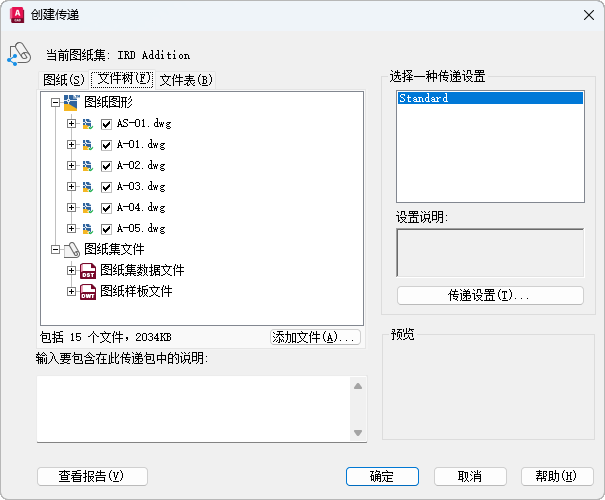The height and width of the screenshot is (500, 605).
Task: Click the 传递设置(T)... button
Action: (490, 296)
